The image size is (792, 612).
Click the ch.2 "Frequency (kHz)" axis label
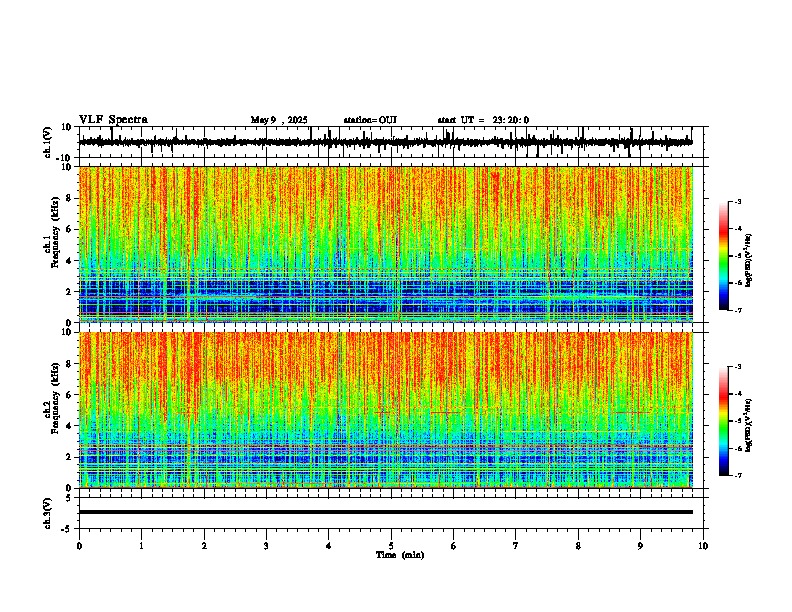(x=55, y=398)
